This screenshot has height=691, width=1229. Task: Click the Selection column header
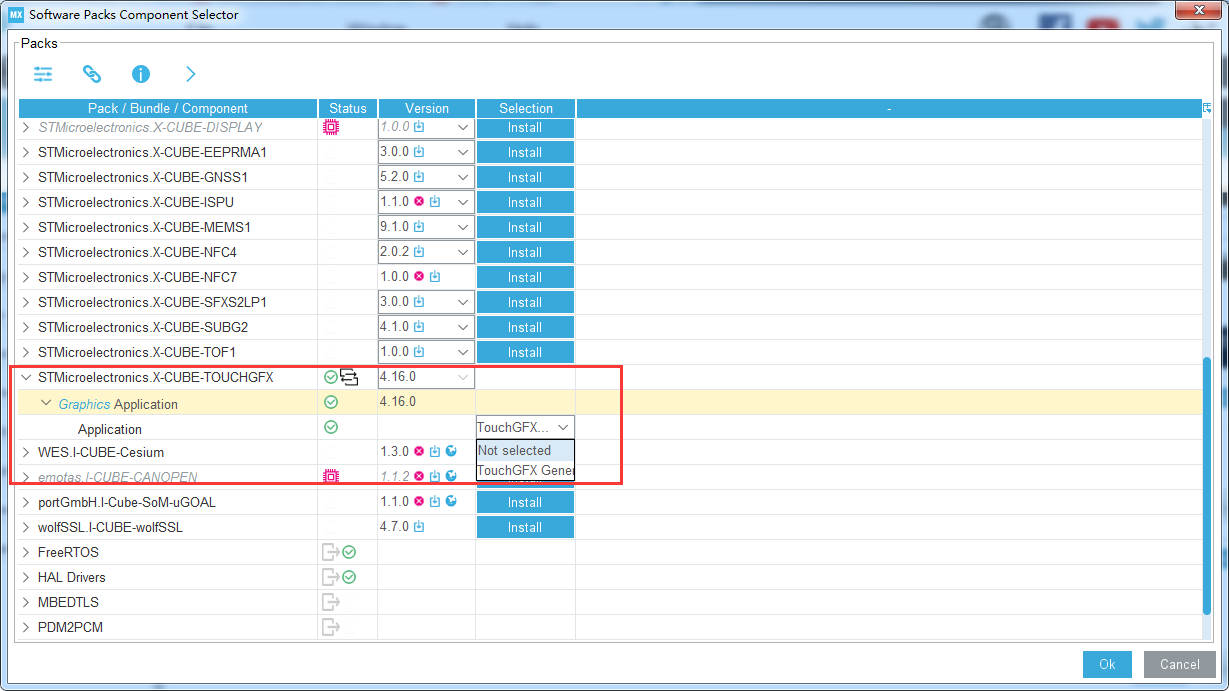coord(526,108)
